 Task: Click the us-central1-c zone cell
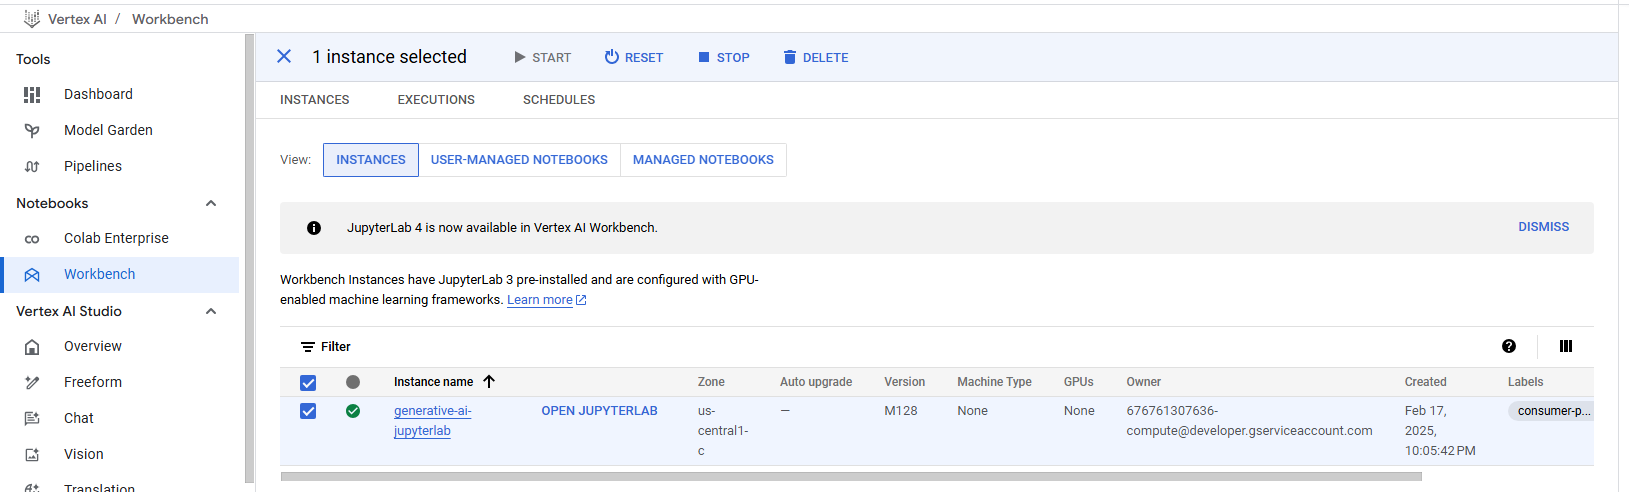723,431
